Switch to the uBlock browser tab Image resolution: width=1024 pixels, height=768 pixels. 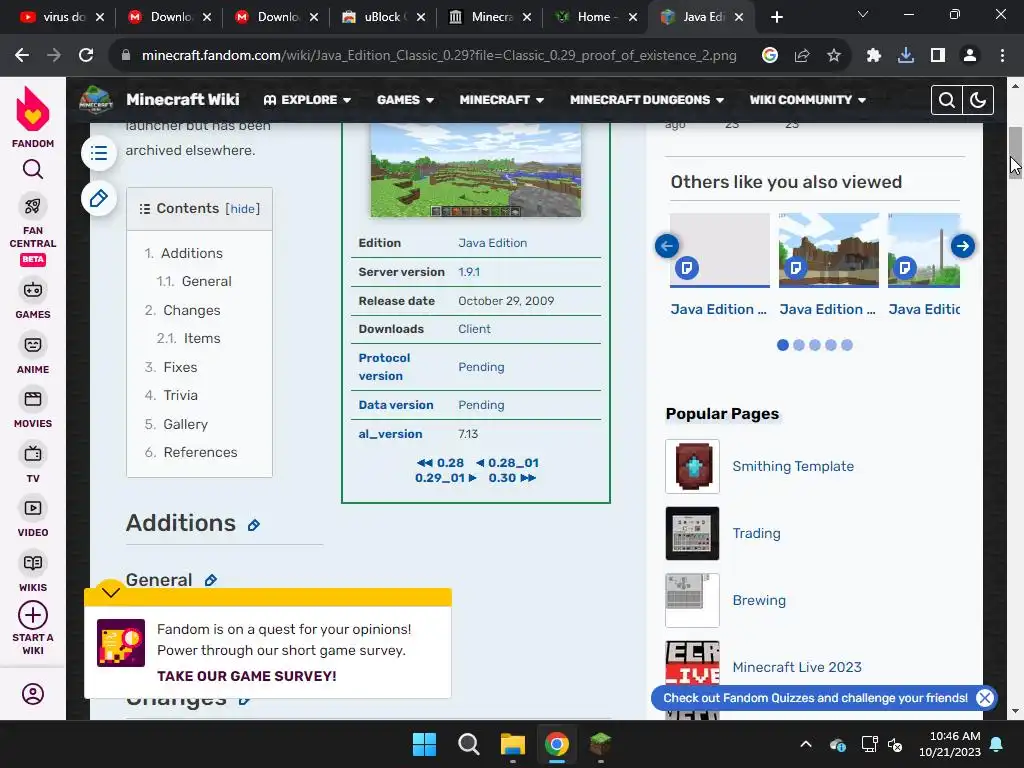pyautogui.click(x=383, y=17)
